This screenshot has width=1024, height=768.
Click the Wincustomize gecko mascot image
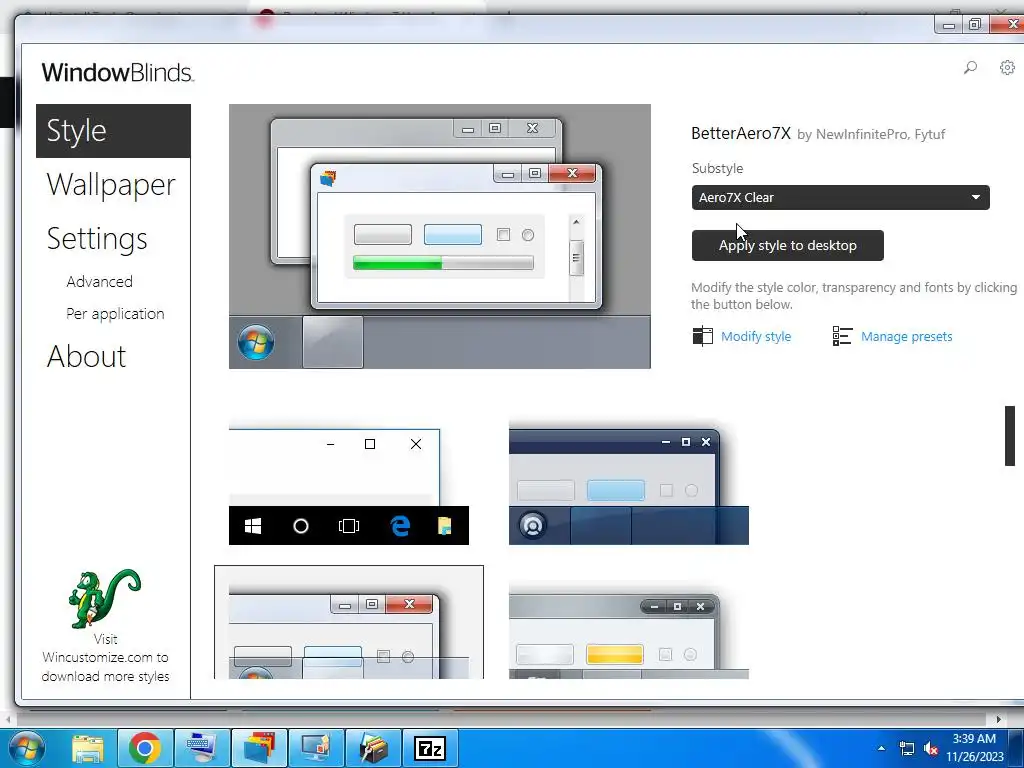104,598
